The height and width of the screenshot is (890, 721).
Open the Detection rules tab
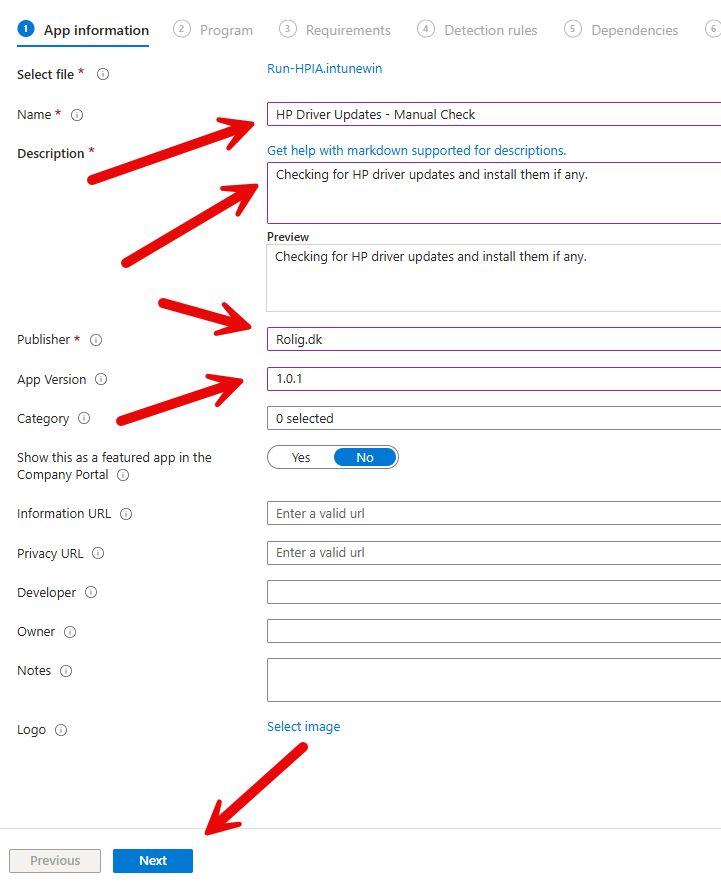[x=490, y=30]
